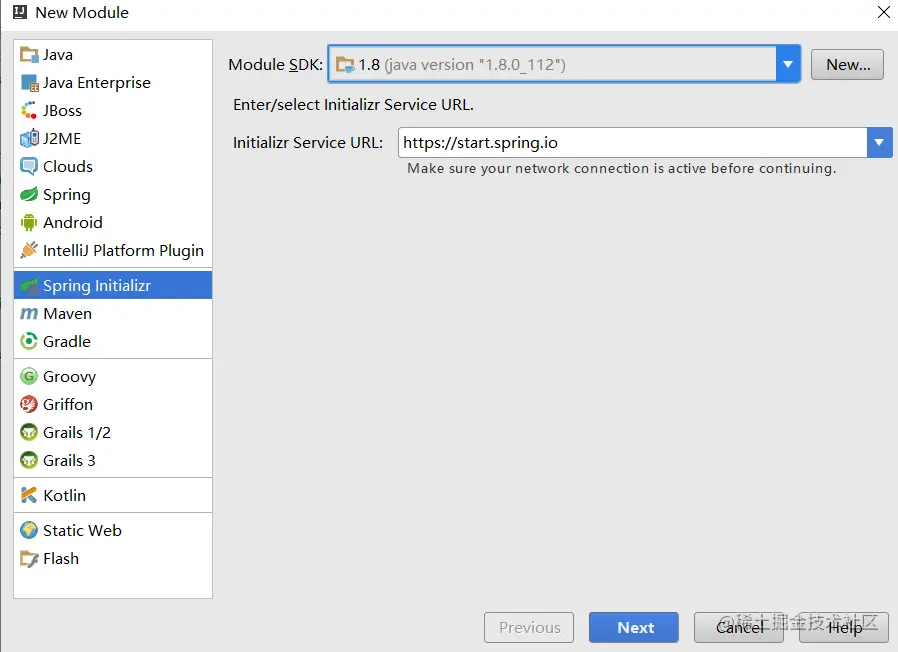Expand Initializr Service URL dropdown arrow
This screenshot has height=652, width=898.
[879, 142]
